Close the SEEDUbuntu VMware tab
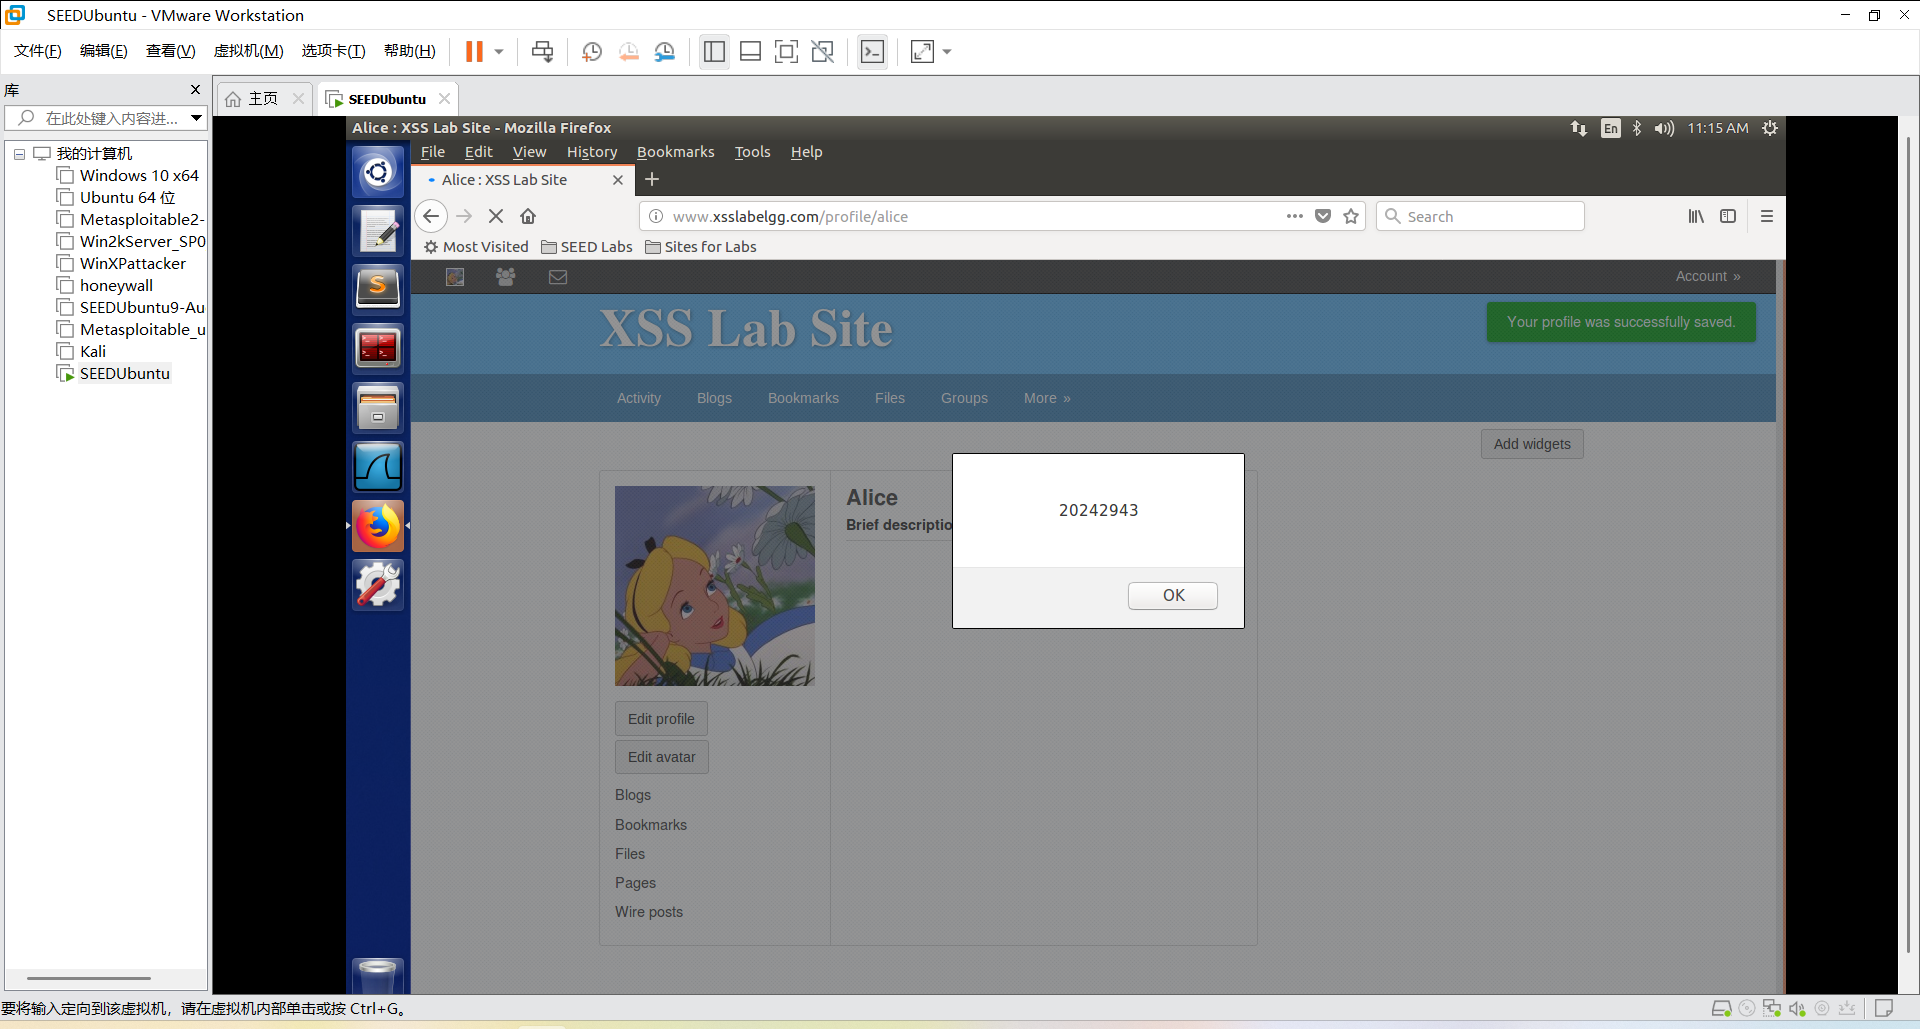Image resolution: width=1920 pixels, height=1029 pixels. [x=444, y=99]
